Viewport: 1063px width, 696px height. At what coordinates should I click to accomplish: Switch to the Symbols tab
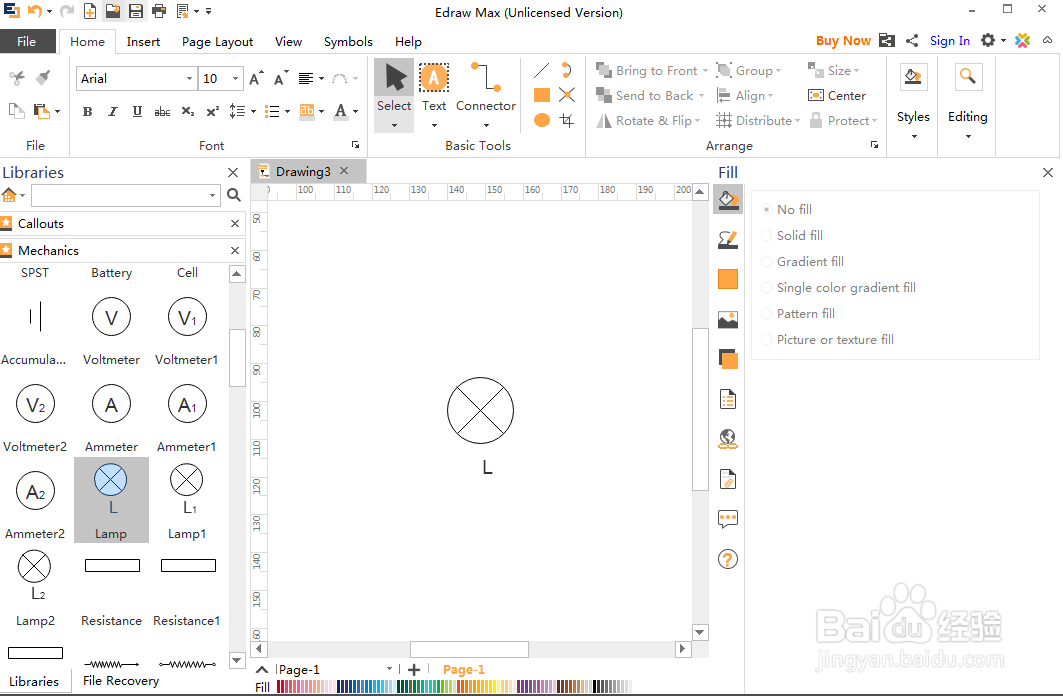[x=348, y=41]
